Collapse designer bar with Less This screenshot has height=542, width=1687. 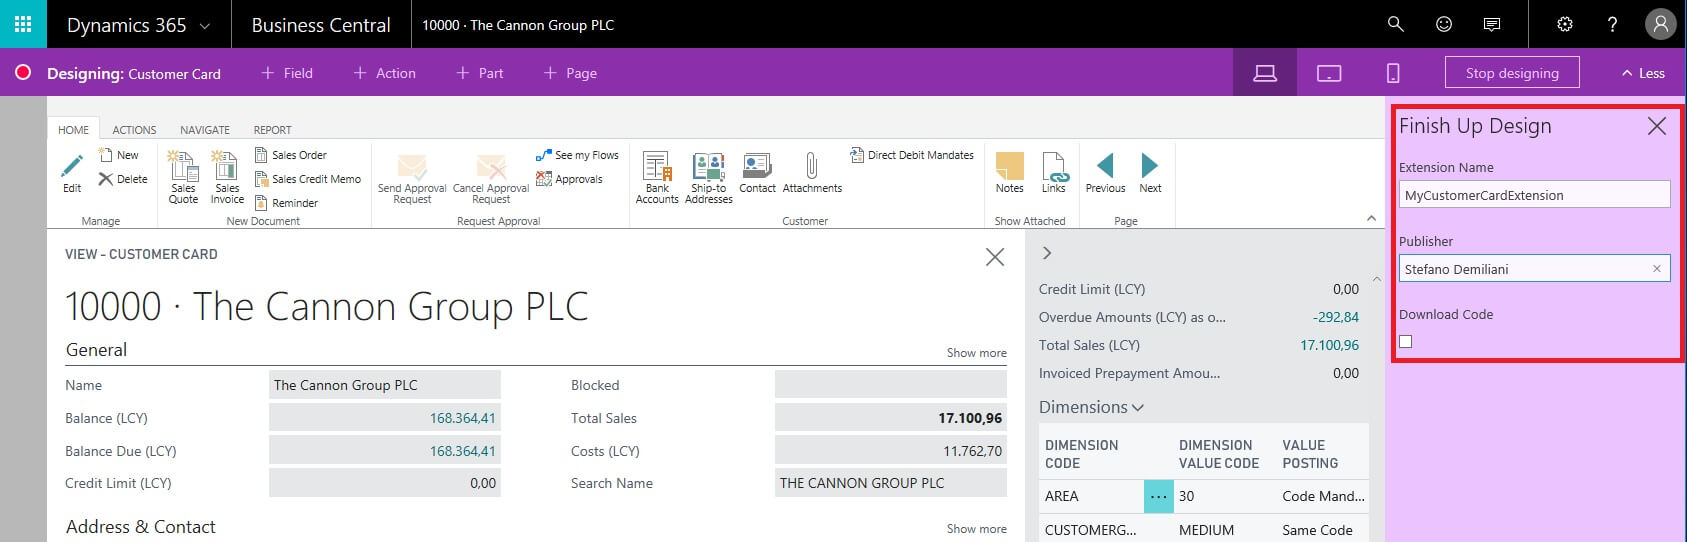(x=1642, y=73)
